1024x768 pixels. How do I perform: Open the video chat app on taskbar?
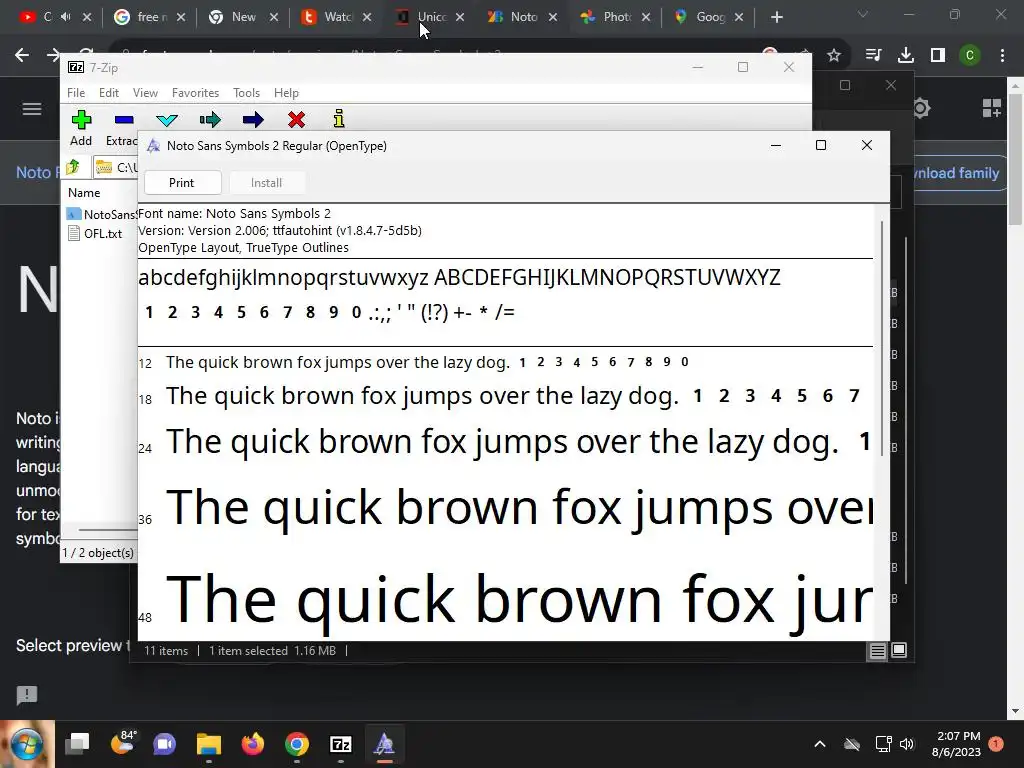point(165,744)
